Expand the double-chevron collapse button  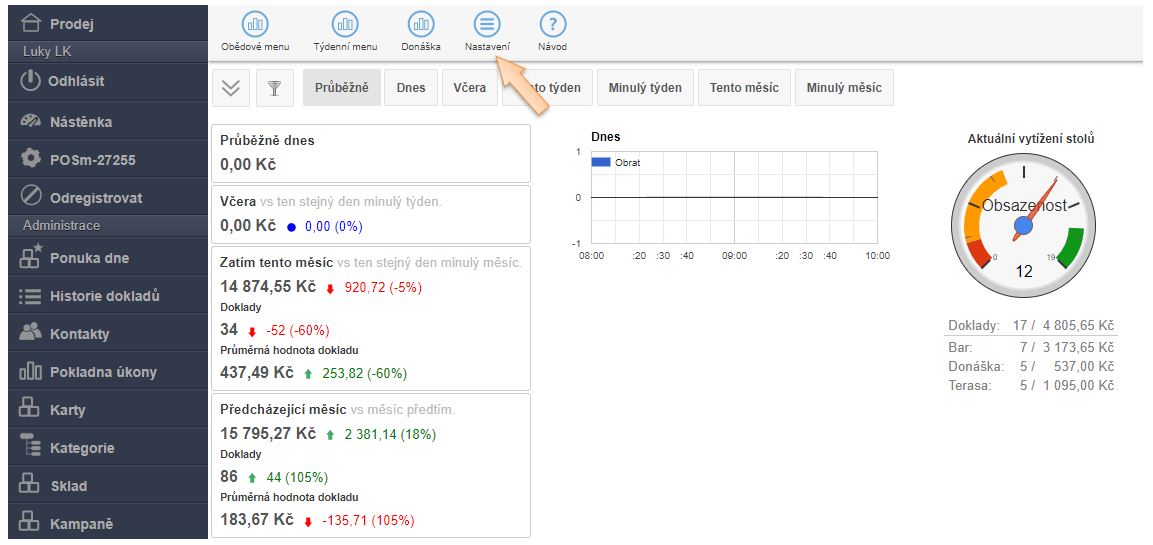(x=231, y=88)
